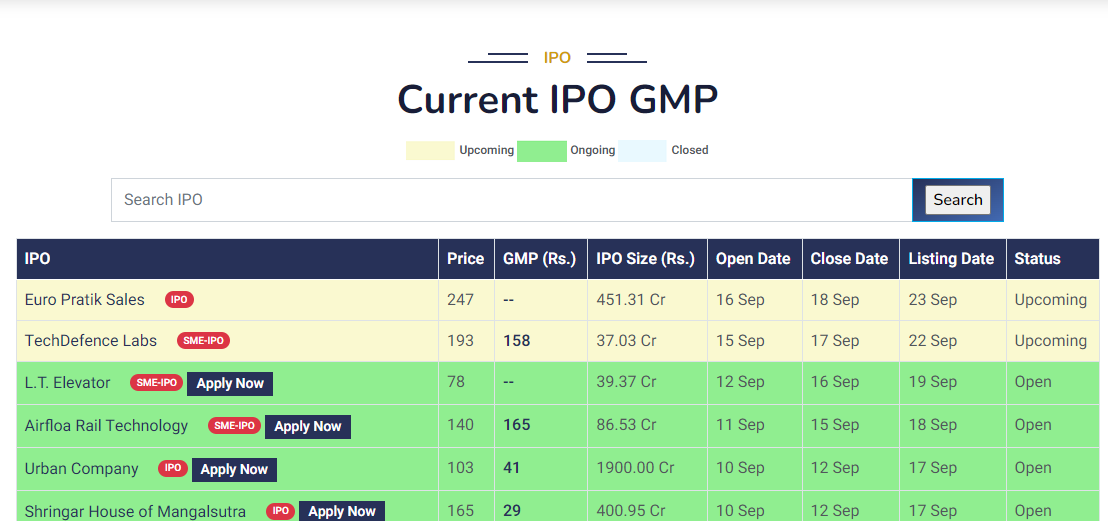Click the red IPO badge beside Euro Pratik Sales
1108x521 pixels.
(179, 300)
